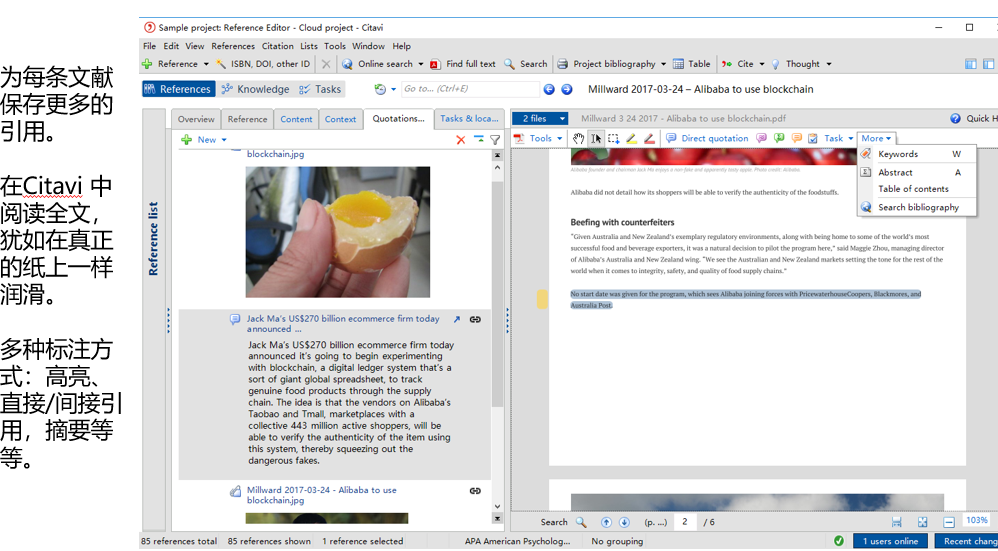Open the Citation menu
998x551 pixels.
click(278, 46)
